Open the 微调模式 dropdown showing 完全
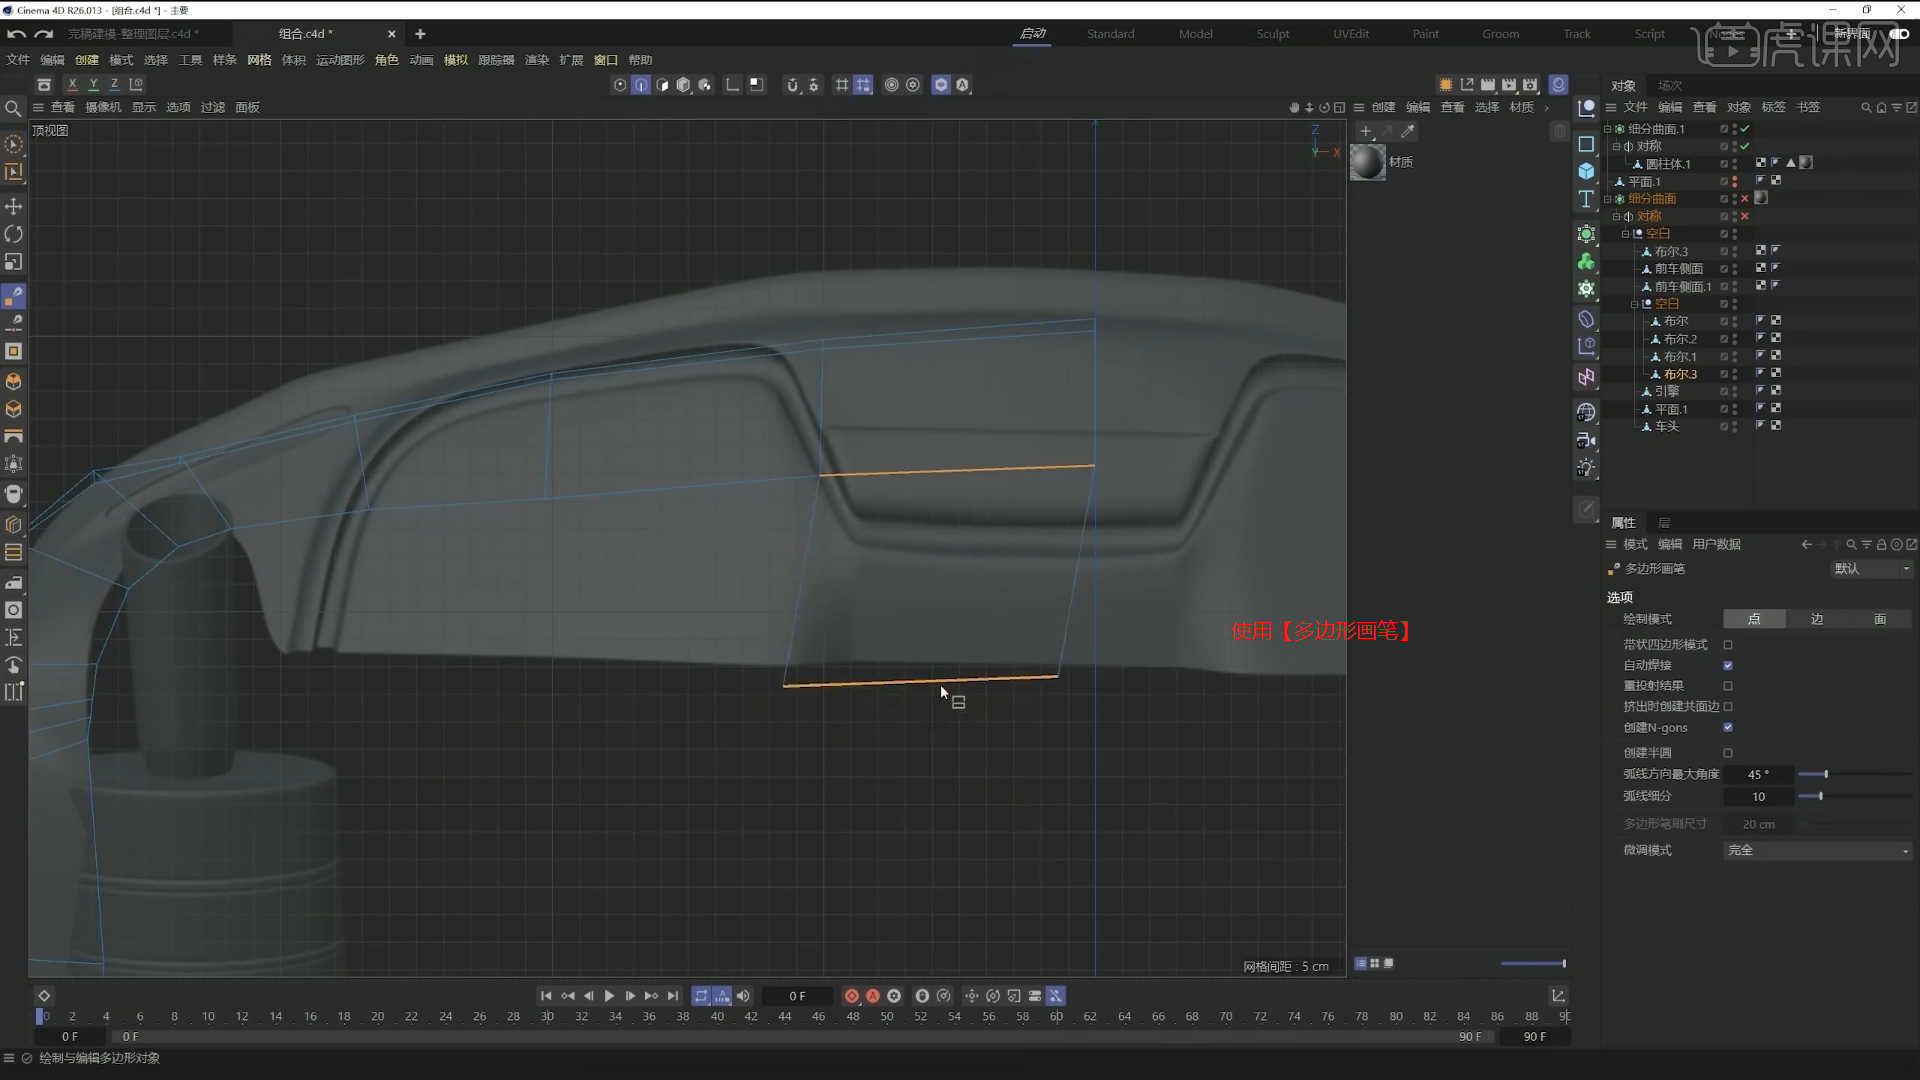The width and height of the screenshot is (1920, 1080). 1818,851
